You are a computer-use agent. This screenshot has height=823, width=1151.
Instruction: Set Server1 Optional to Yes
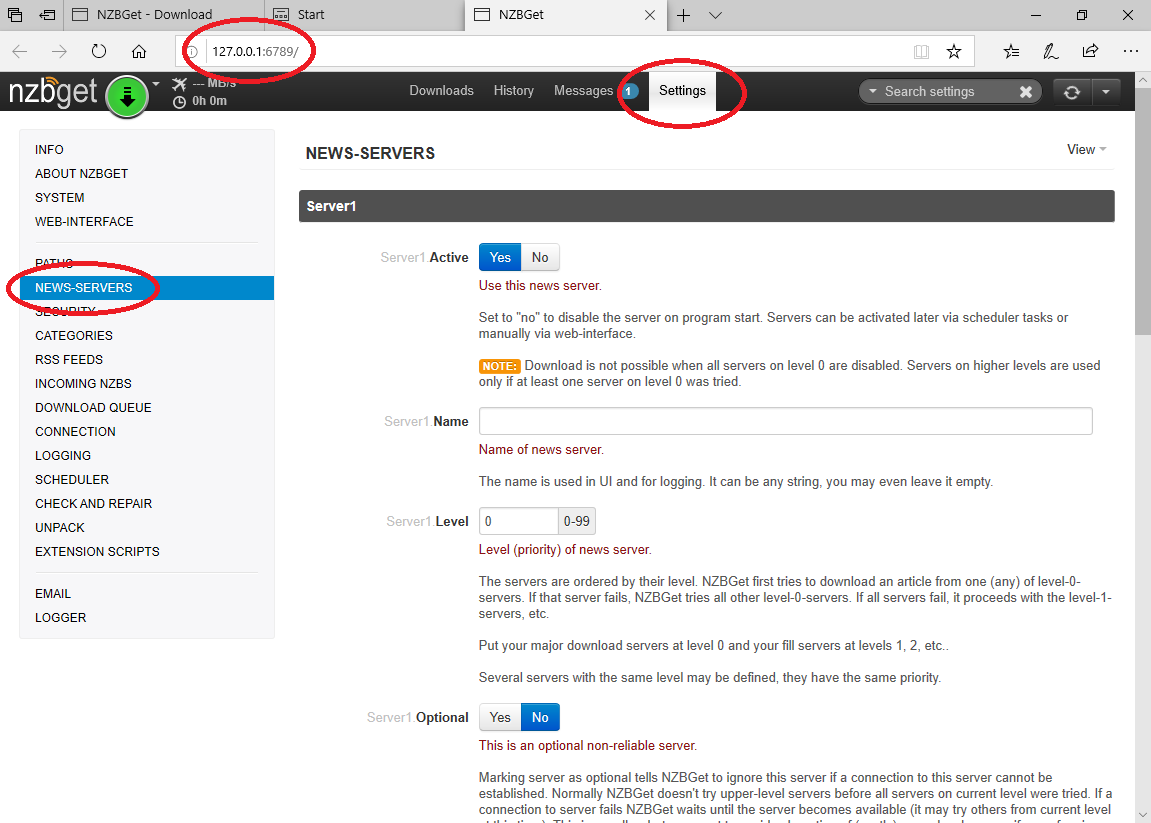(500, 717)
